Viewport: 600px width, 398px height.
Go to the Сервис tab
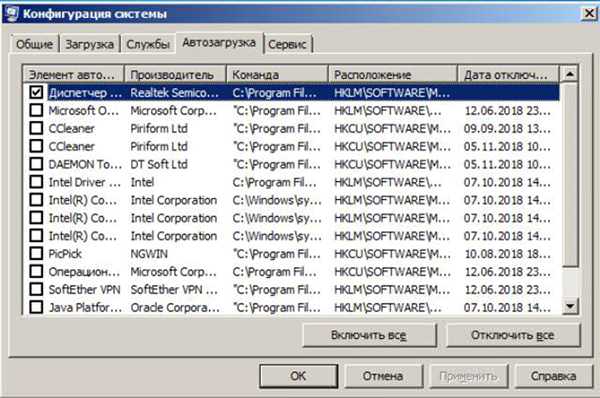(x=287, y=44)
